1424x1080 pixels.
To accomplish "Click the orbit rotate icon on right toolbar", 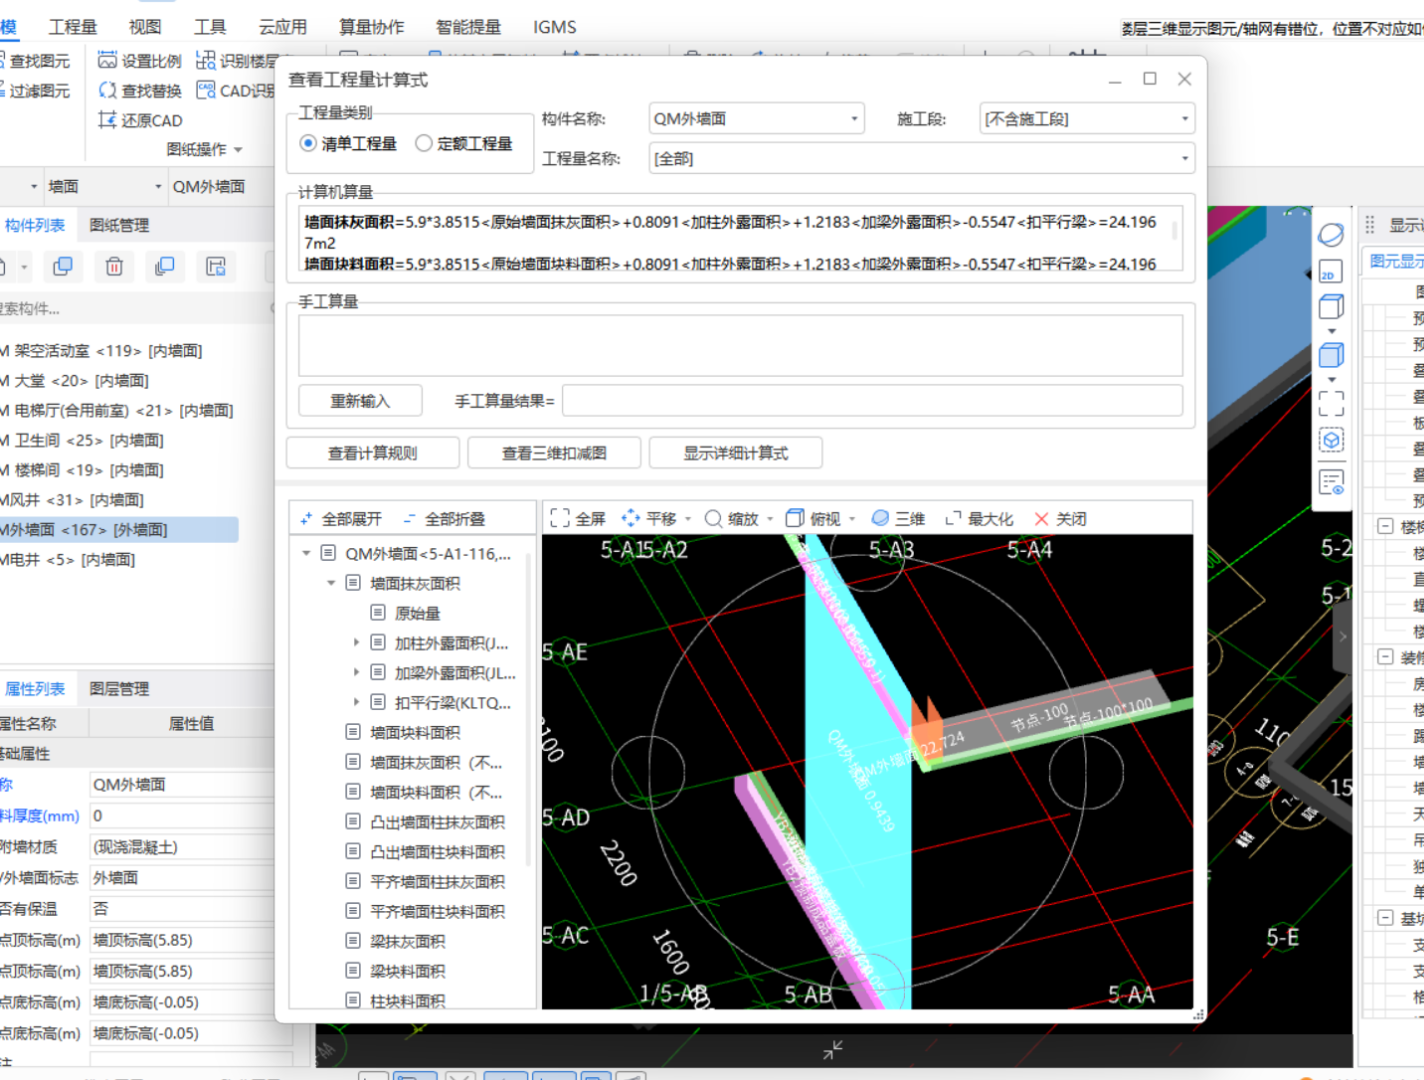I will pos(1330,235).
